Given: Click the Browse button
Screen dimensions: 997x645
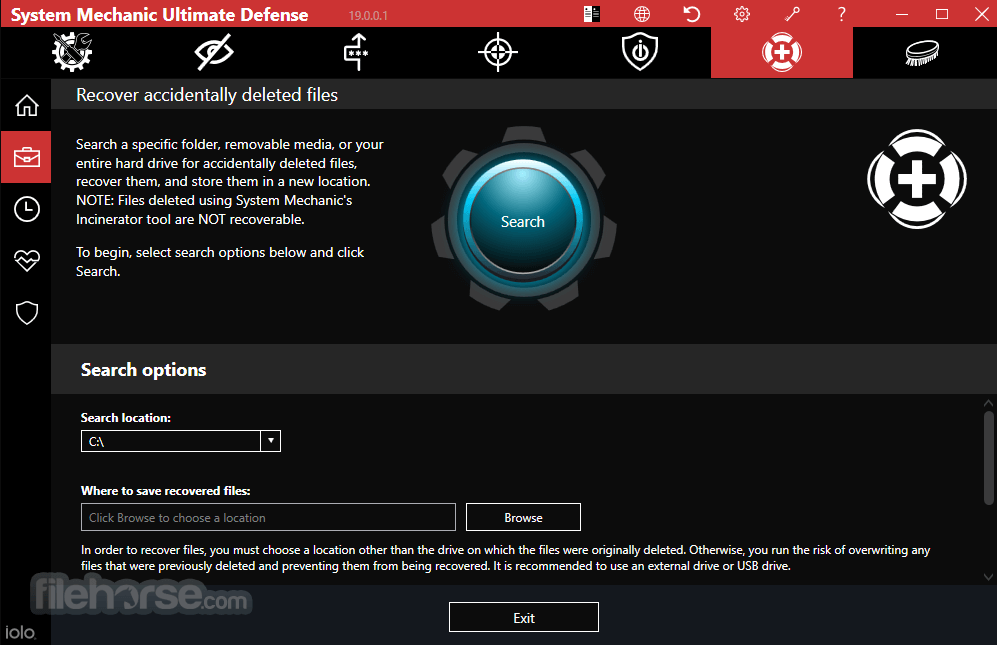Looking at the screenshot, I should click(523, 517).
